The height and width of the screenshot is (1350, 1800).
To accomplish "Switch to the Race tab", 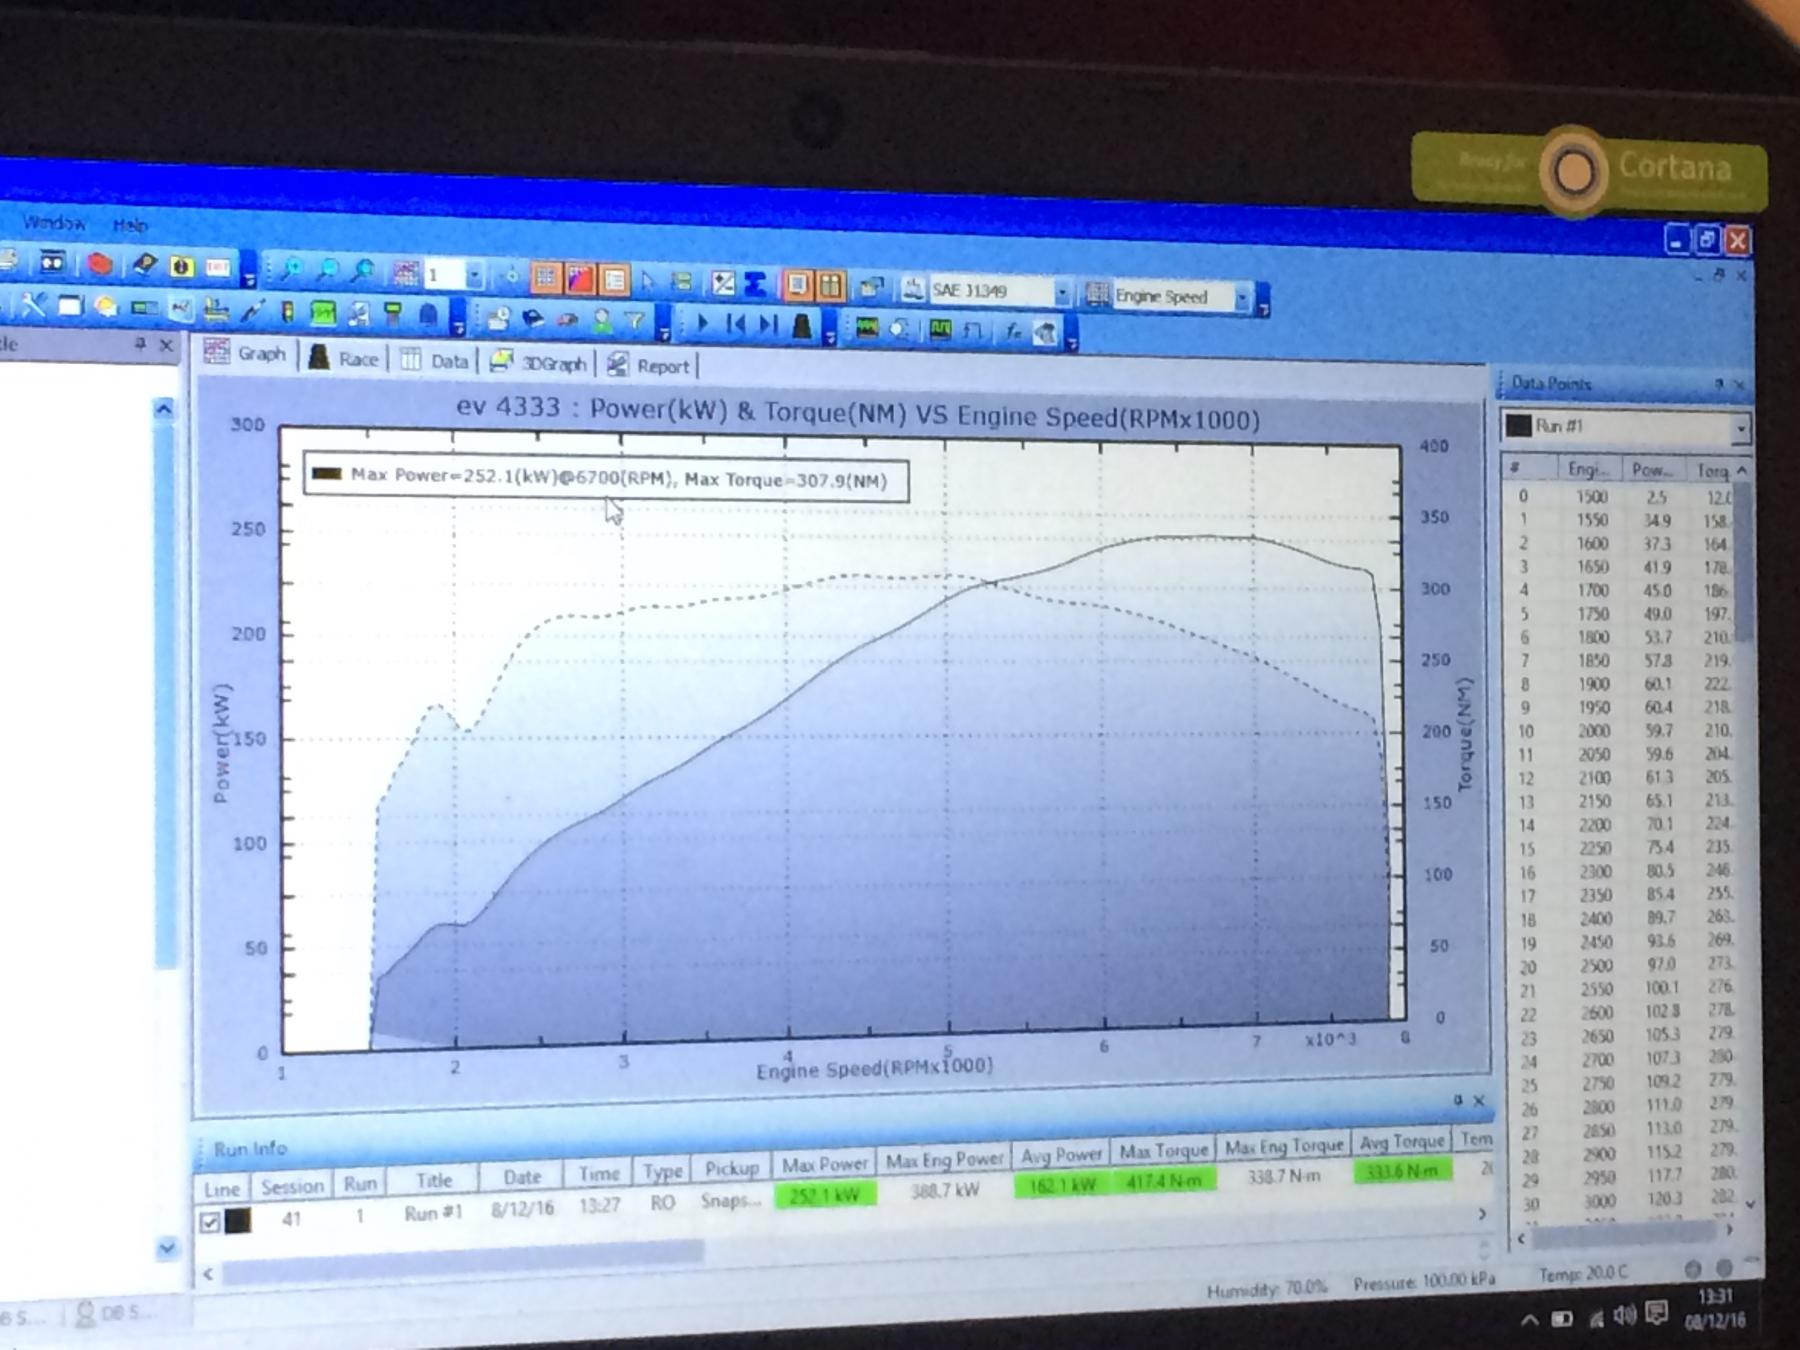I will point(344,358).
